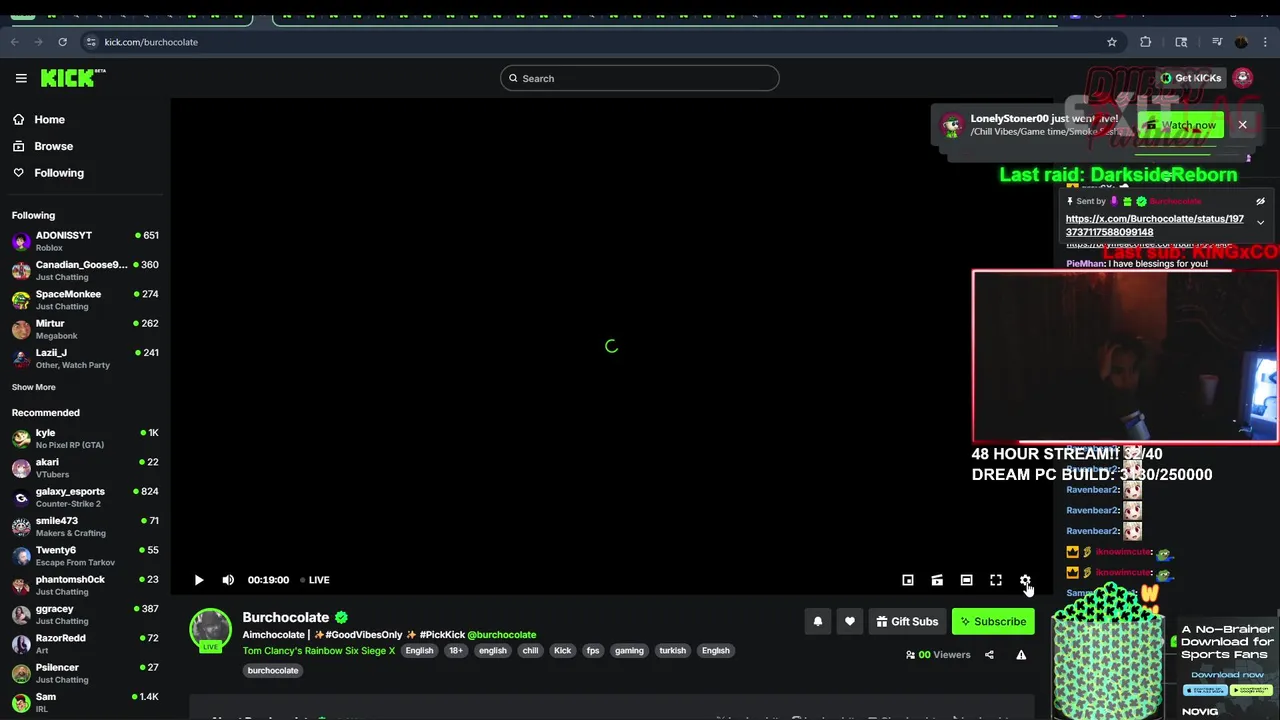
Task: Click the Gift Subs button
Action: (907, 622)
